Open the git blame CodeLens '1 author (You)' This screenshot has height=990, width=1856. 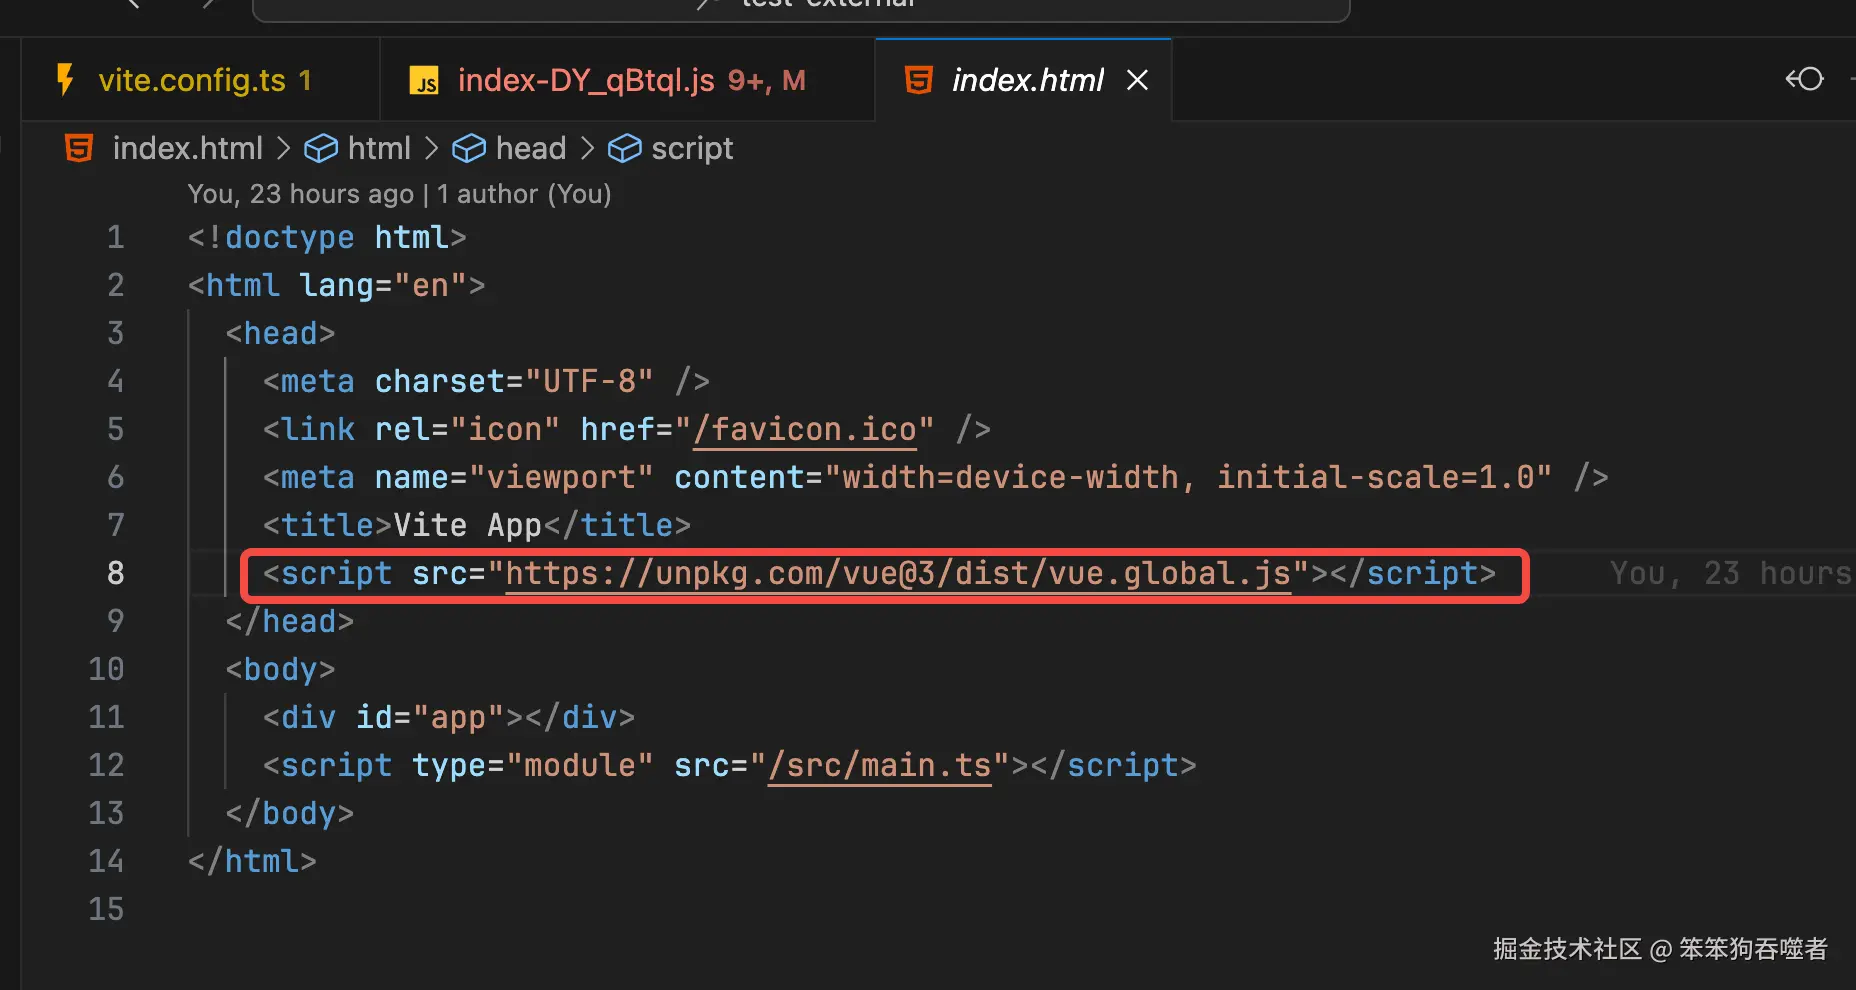pyautogui.click(x=524, y=194)
